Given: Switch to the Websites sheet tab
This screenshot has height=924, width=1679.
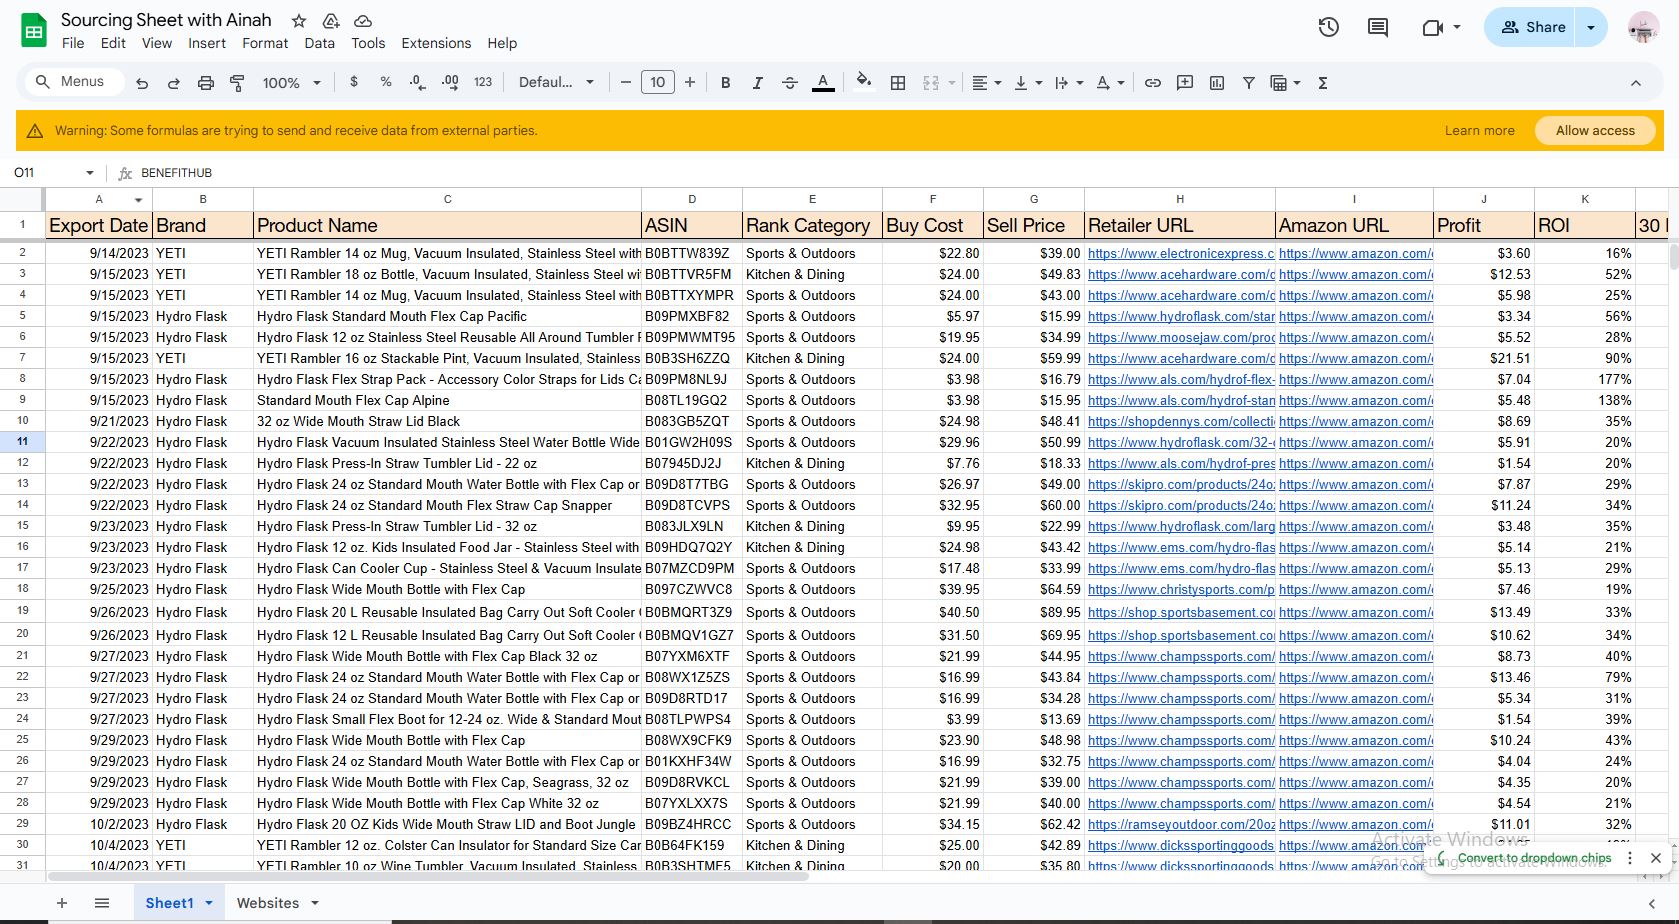Looking at the screenshot, I should tap(267, 903).
